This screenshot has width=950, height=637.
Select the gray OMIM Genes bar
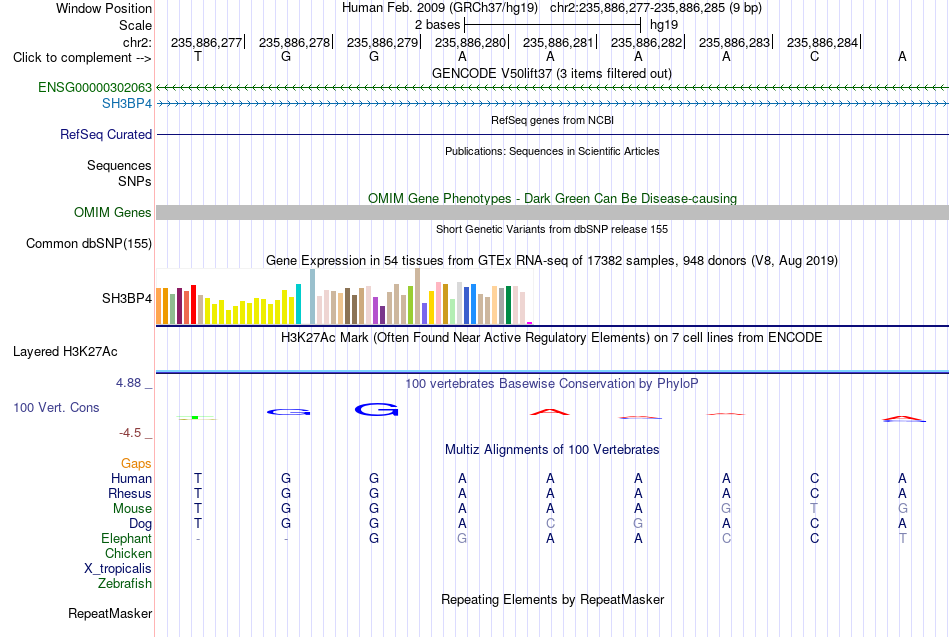point(553,212)
